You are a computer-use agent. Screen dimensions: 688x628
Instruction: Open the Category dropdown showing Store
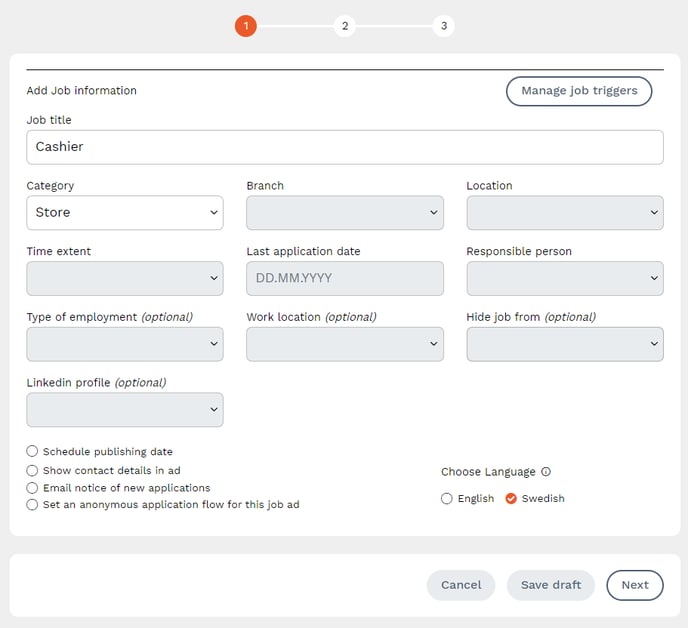[124, 213]
